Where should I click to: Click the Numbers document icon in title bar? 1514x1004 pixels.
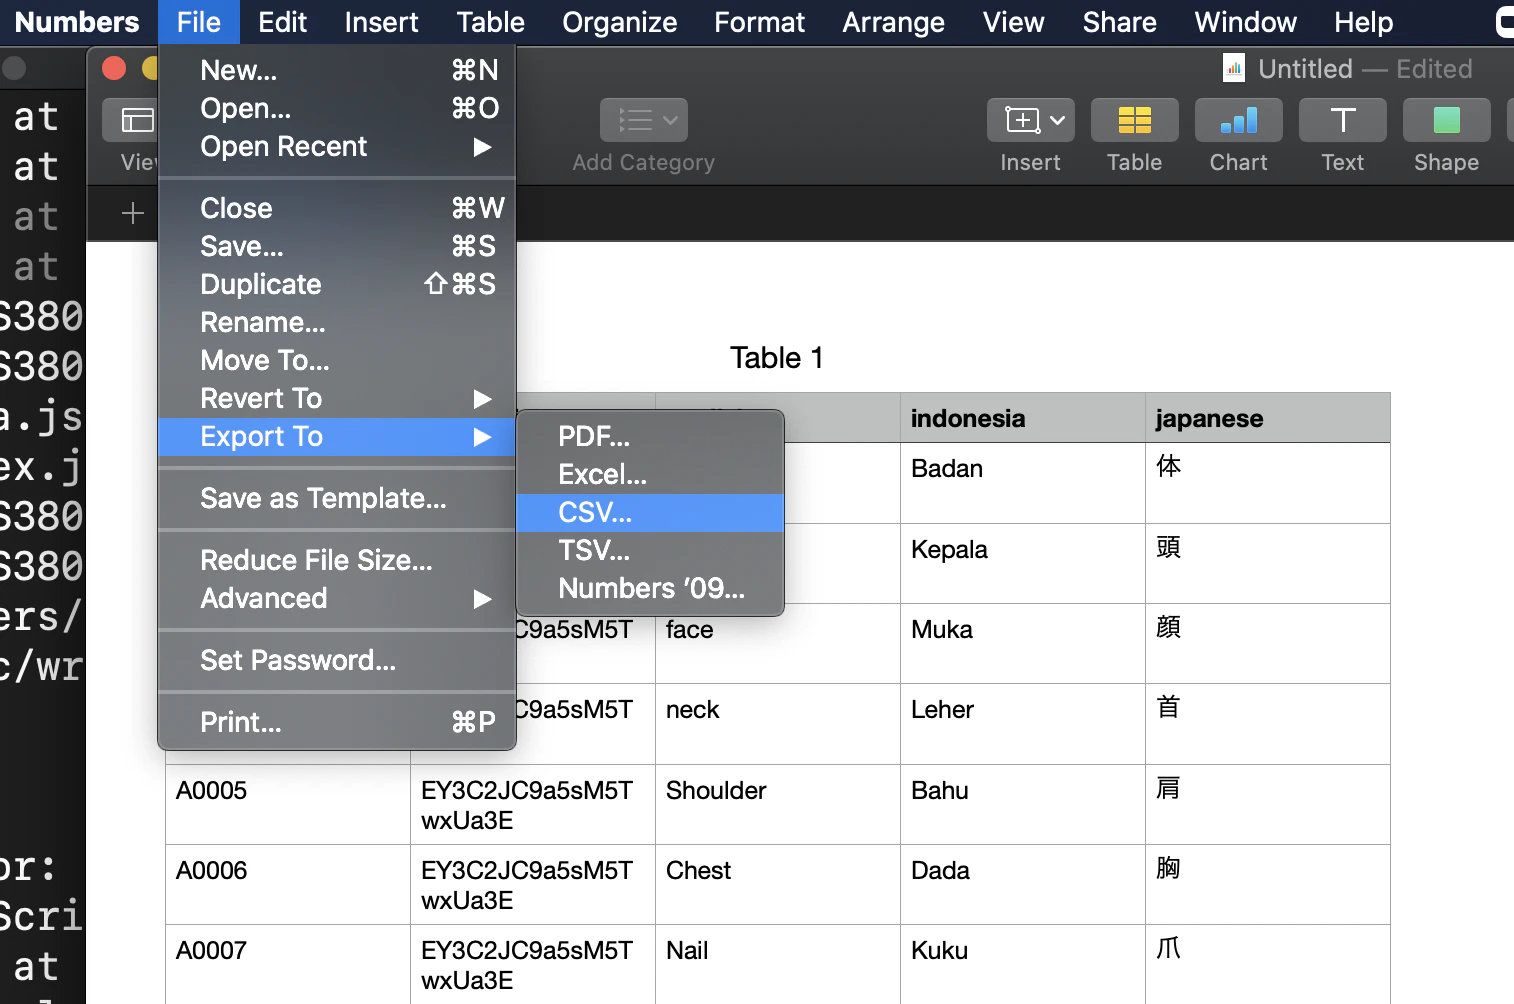(1234, 68)
